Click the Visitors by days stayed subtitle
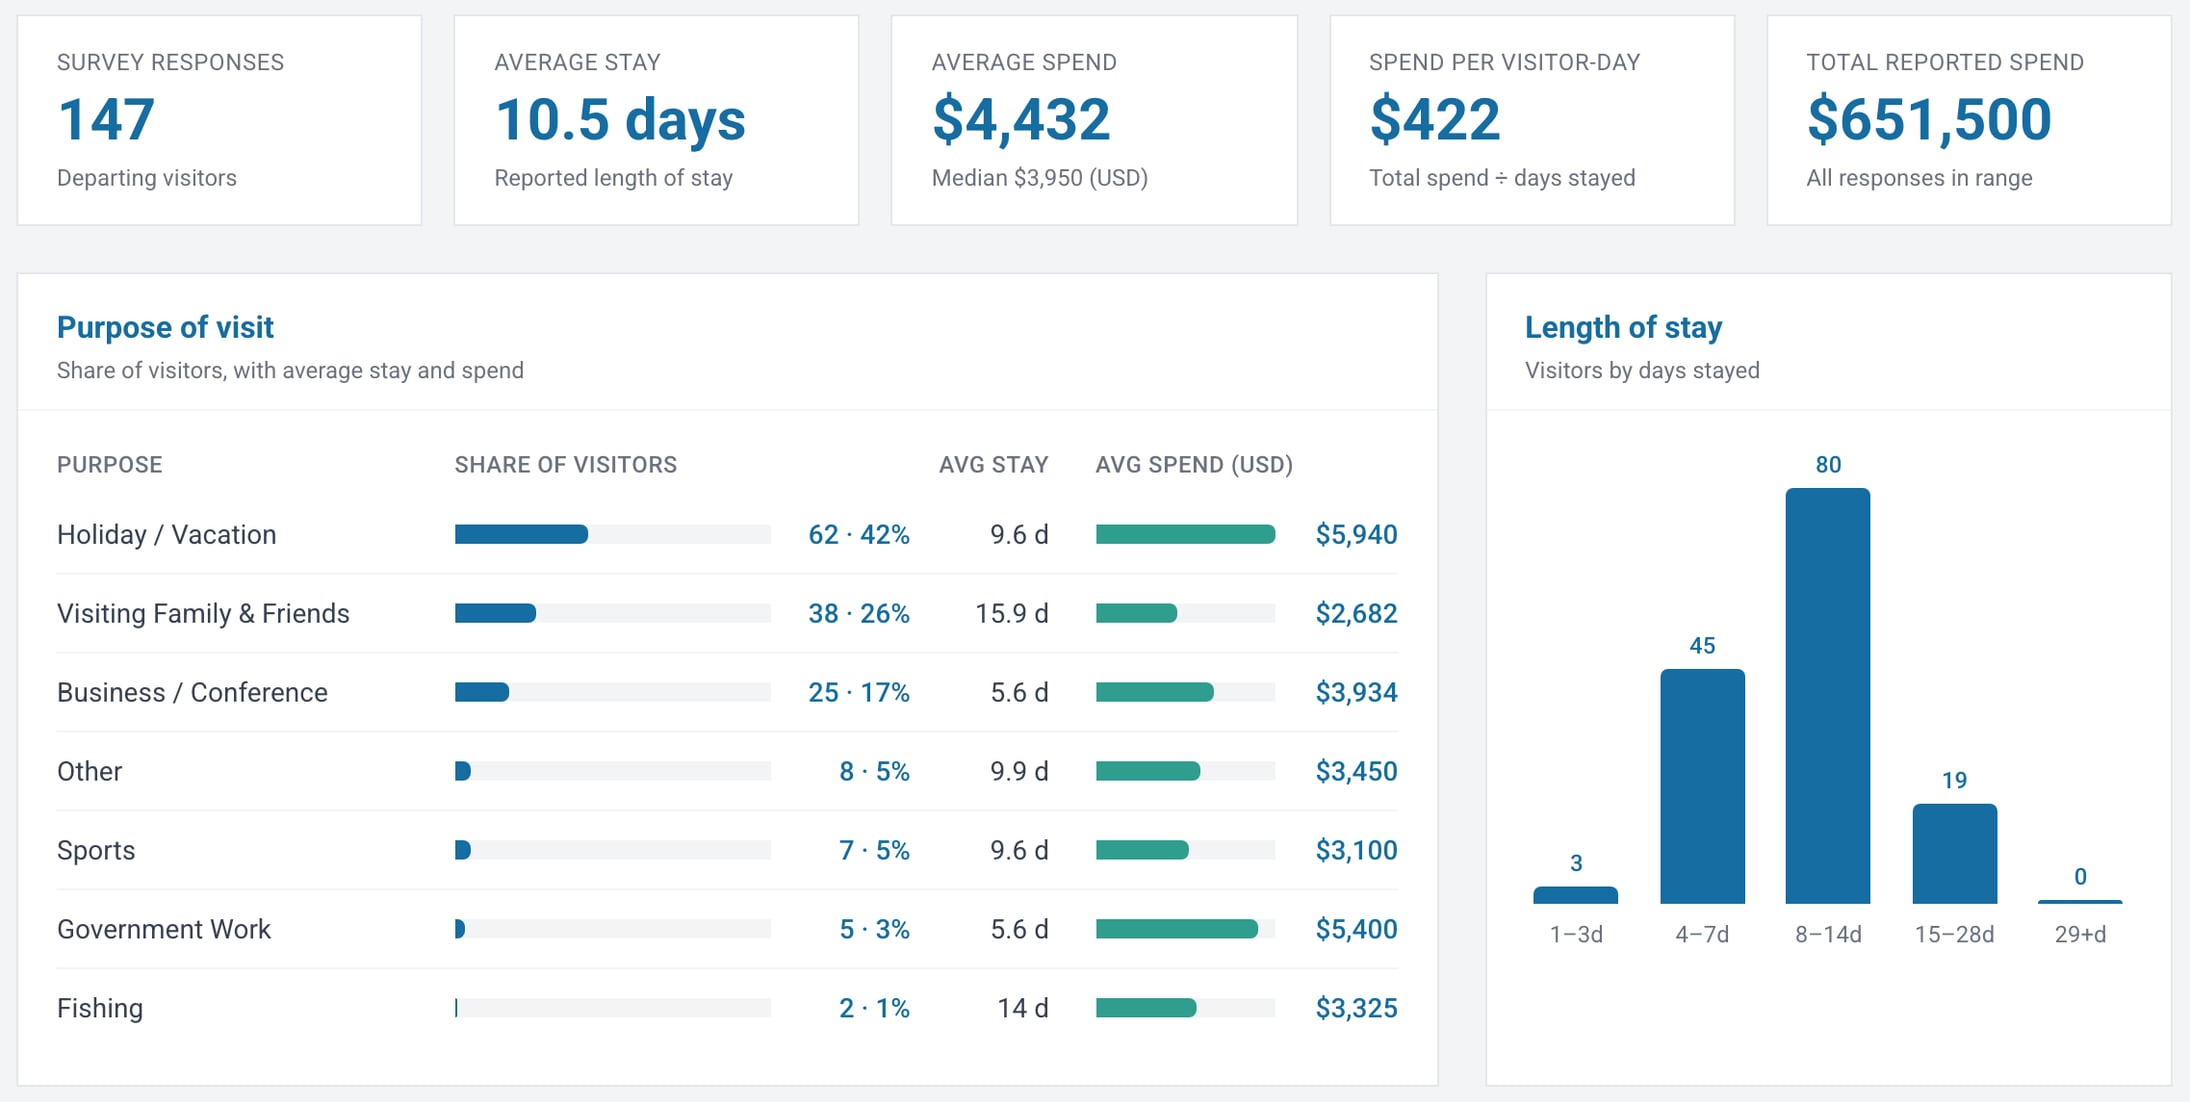Screen dimensions: 2190x1102 point(1642,371)
